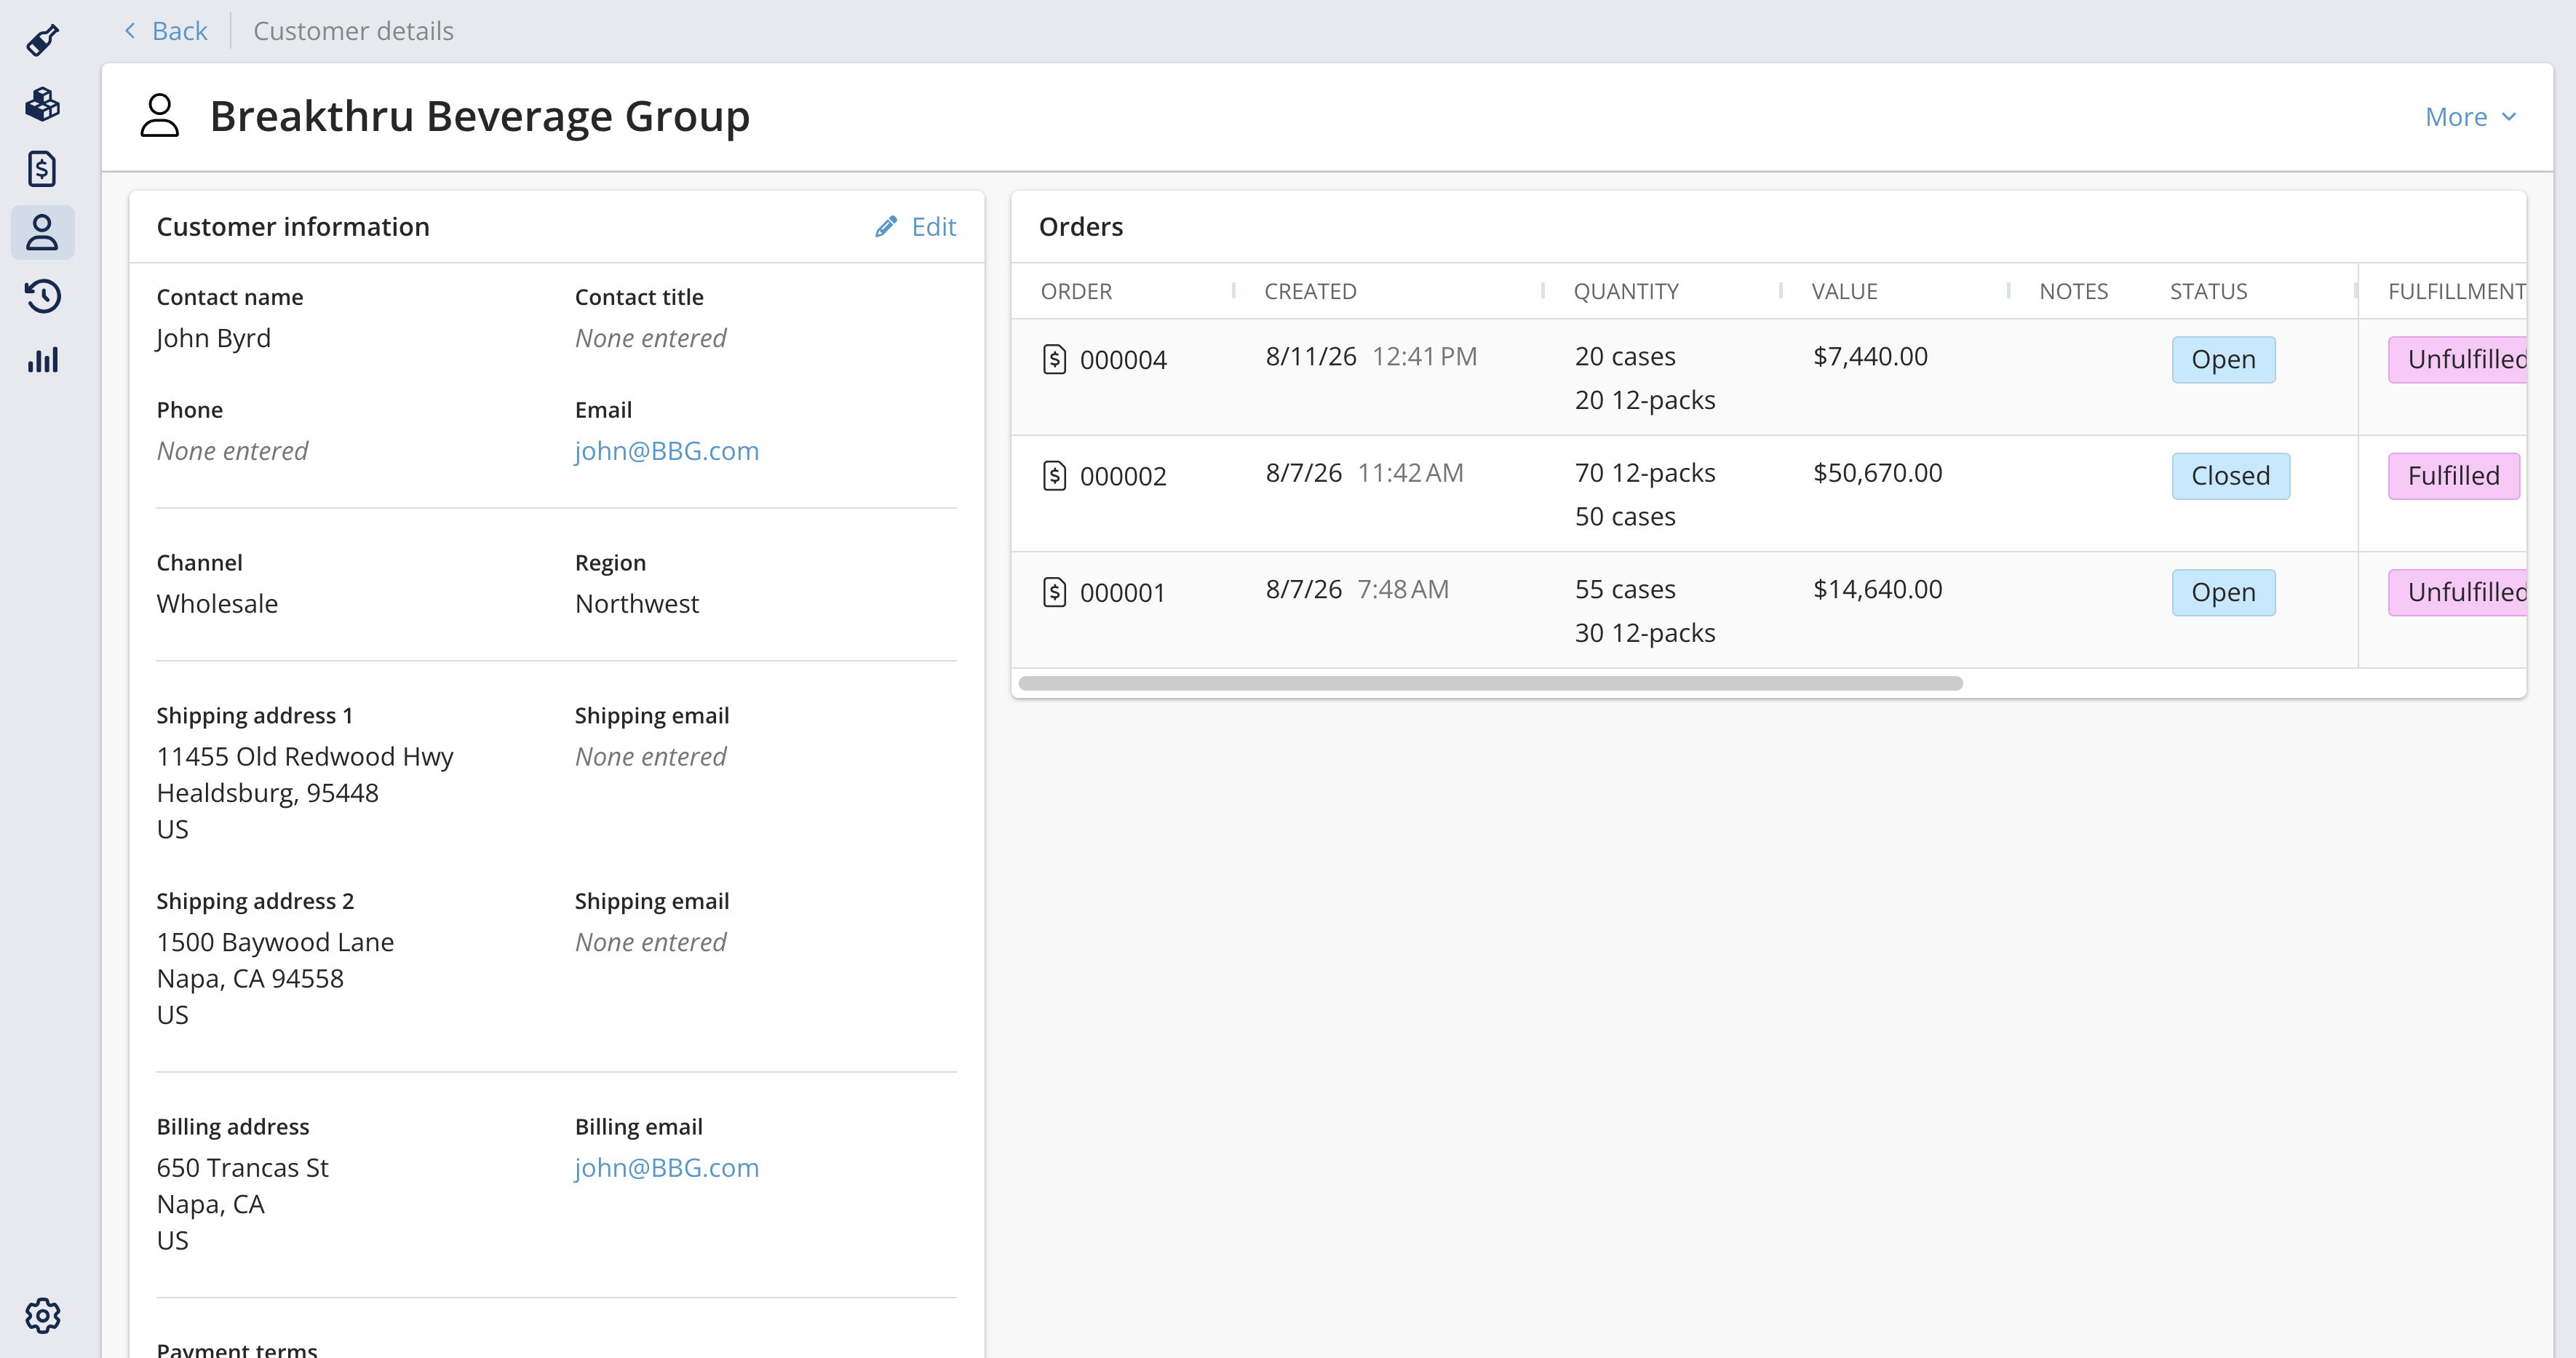Click the 11455 Old Redwood Hwy address
This screenshot has height=1358, width=2576.
click(305, 757)
